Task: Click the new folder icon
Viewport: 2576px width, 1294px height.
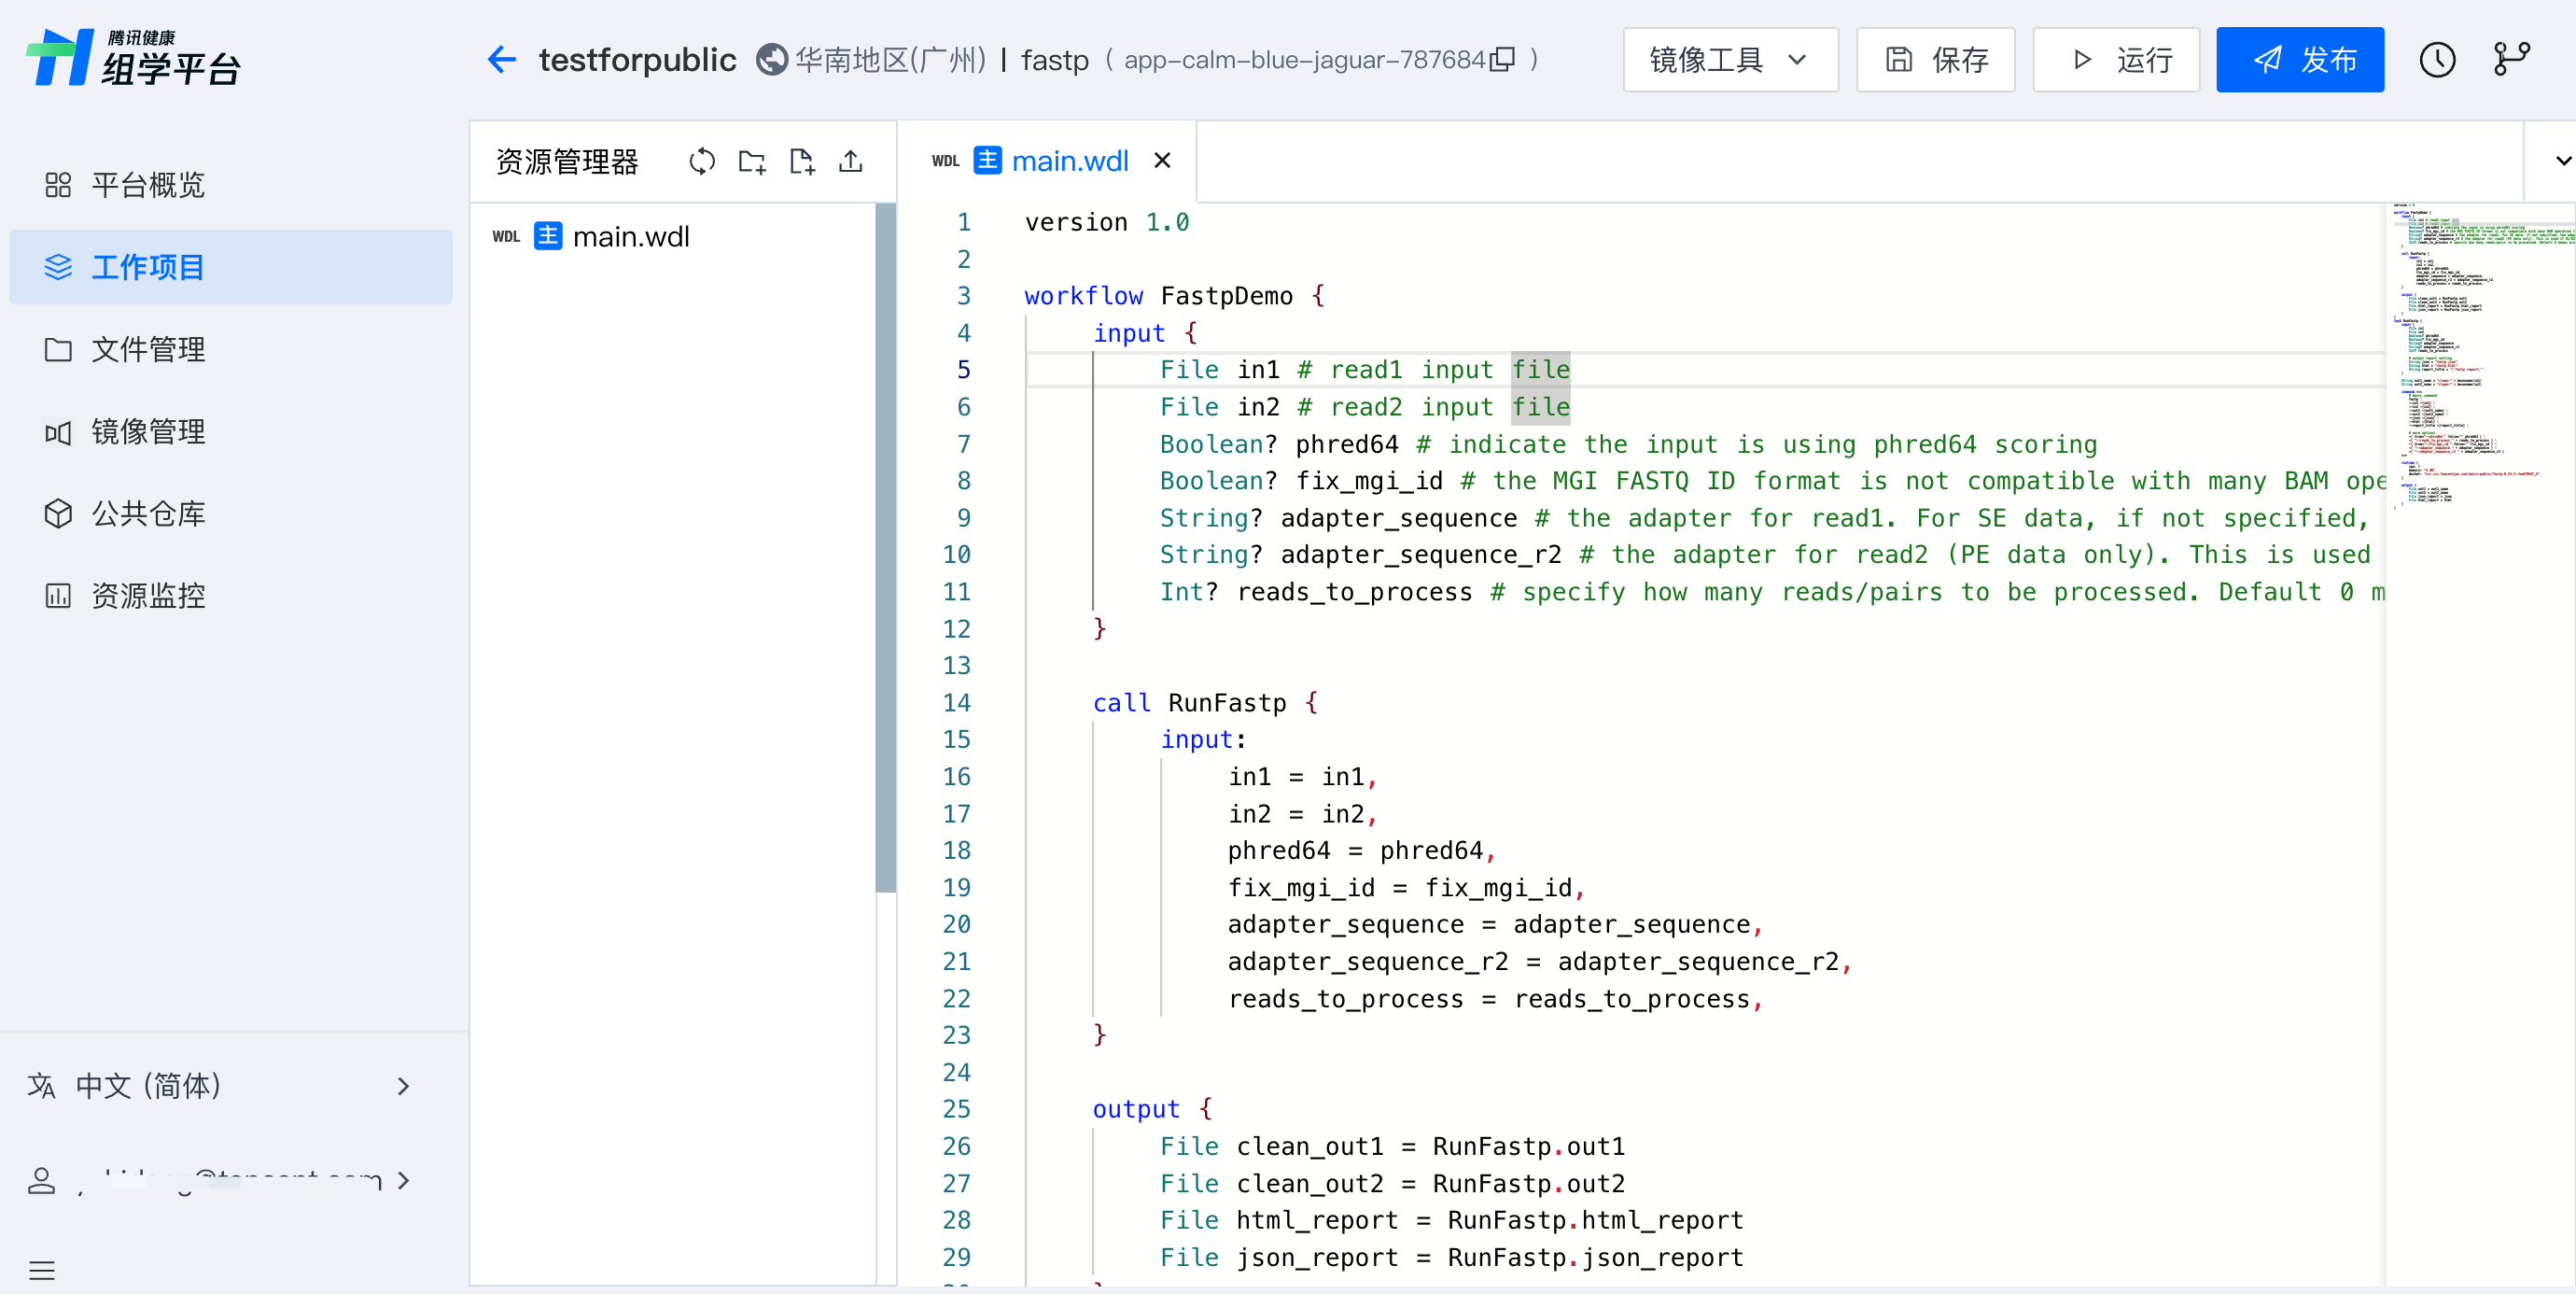Action: 752,161
